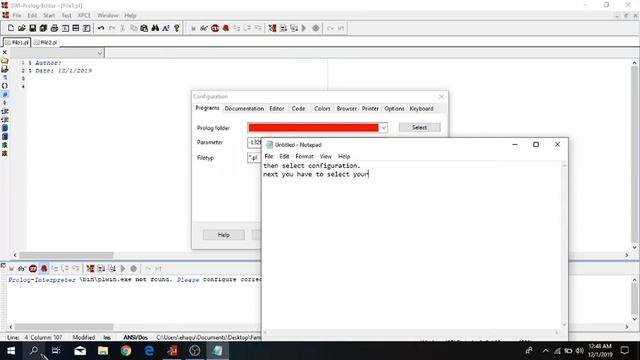Click the volume icon in system tray

coord(580,351)
